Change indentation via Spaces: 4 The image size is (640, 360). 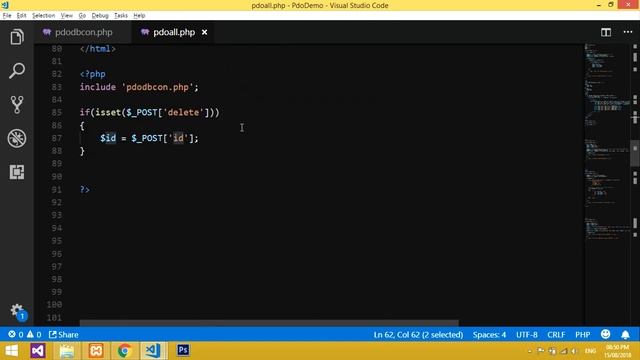pos(489,335)
